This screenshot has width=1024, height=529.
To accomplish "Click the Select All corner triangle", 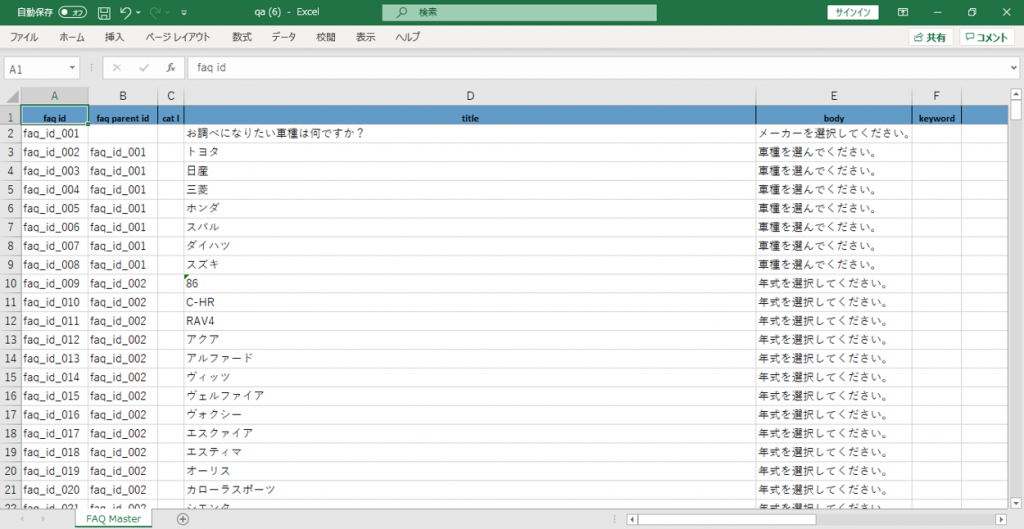I will 12,97.
